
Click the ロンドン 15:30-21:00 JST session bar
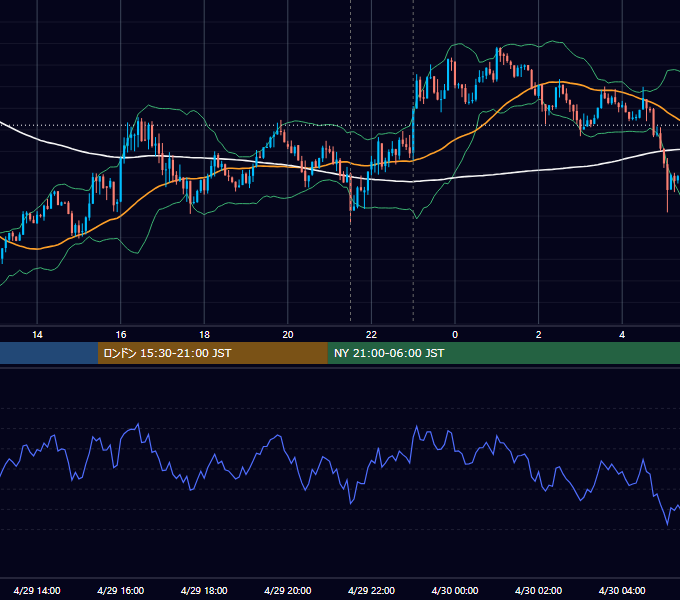212,353
